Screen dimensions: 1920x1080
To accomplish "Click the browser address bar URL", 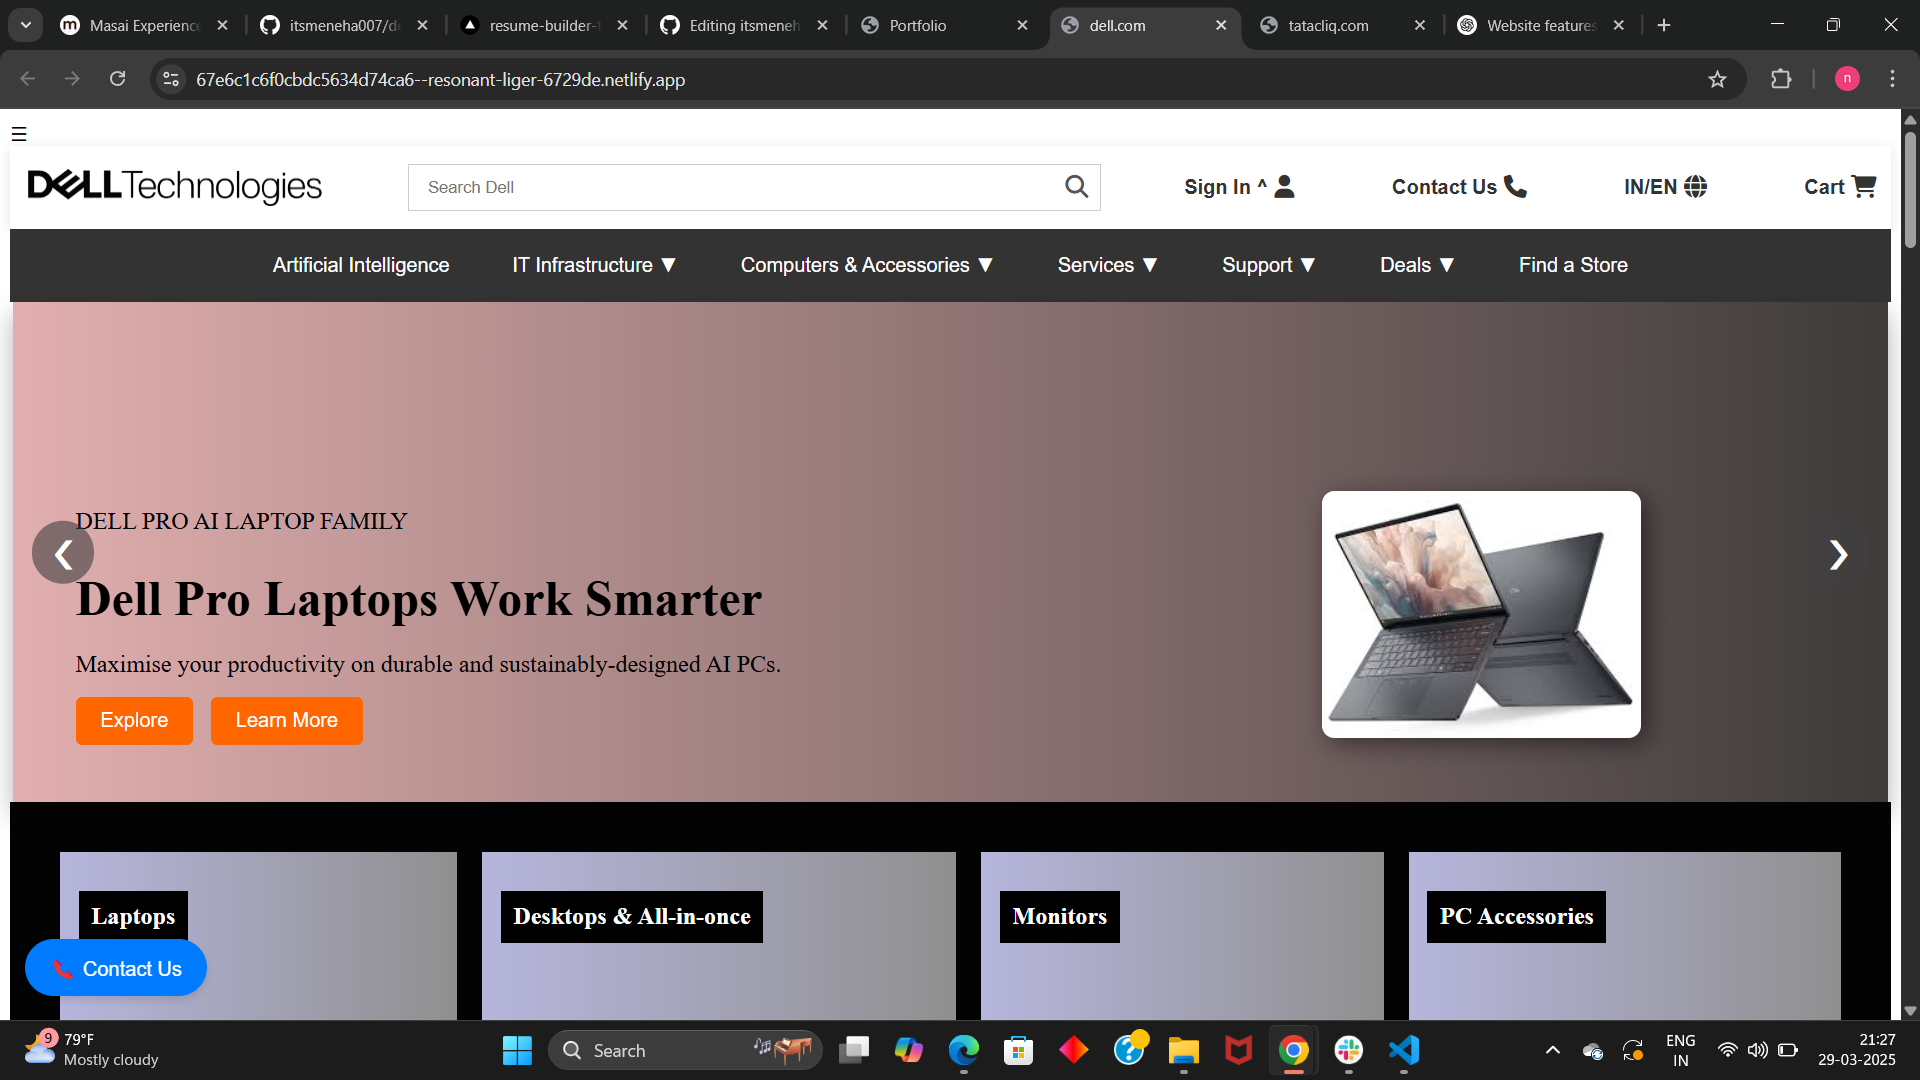I will (440, 79).
